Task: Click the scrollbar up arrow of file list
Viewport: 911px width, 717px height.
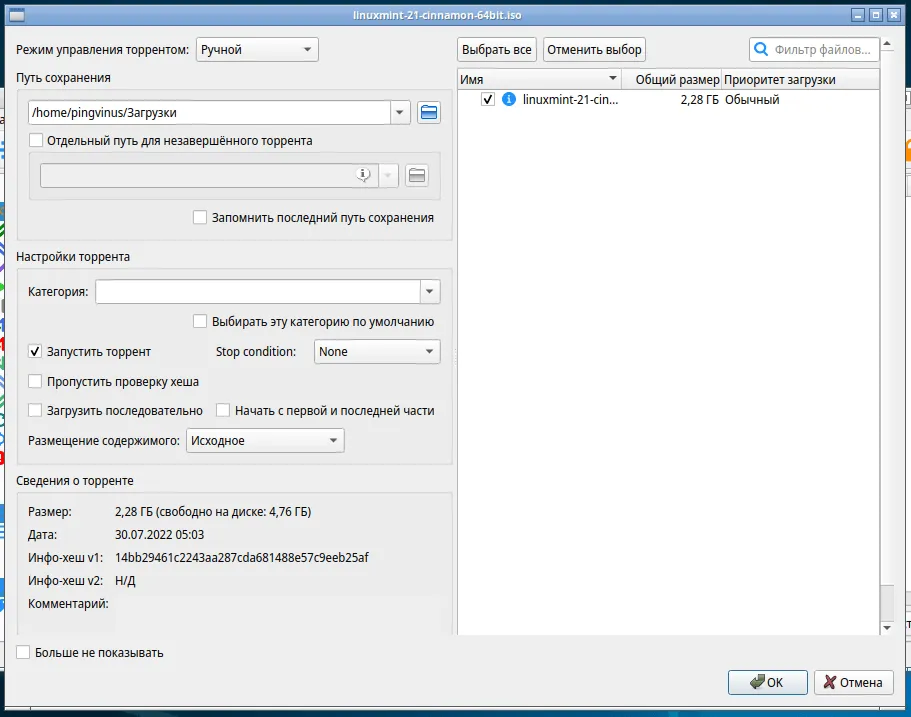Action: (887, 44)
